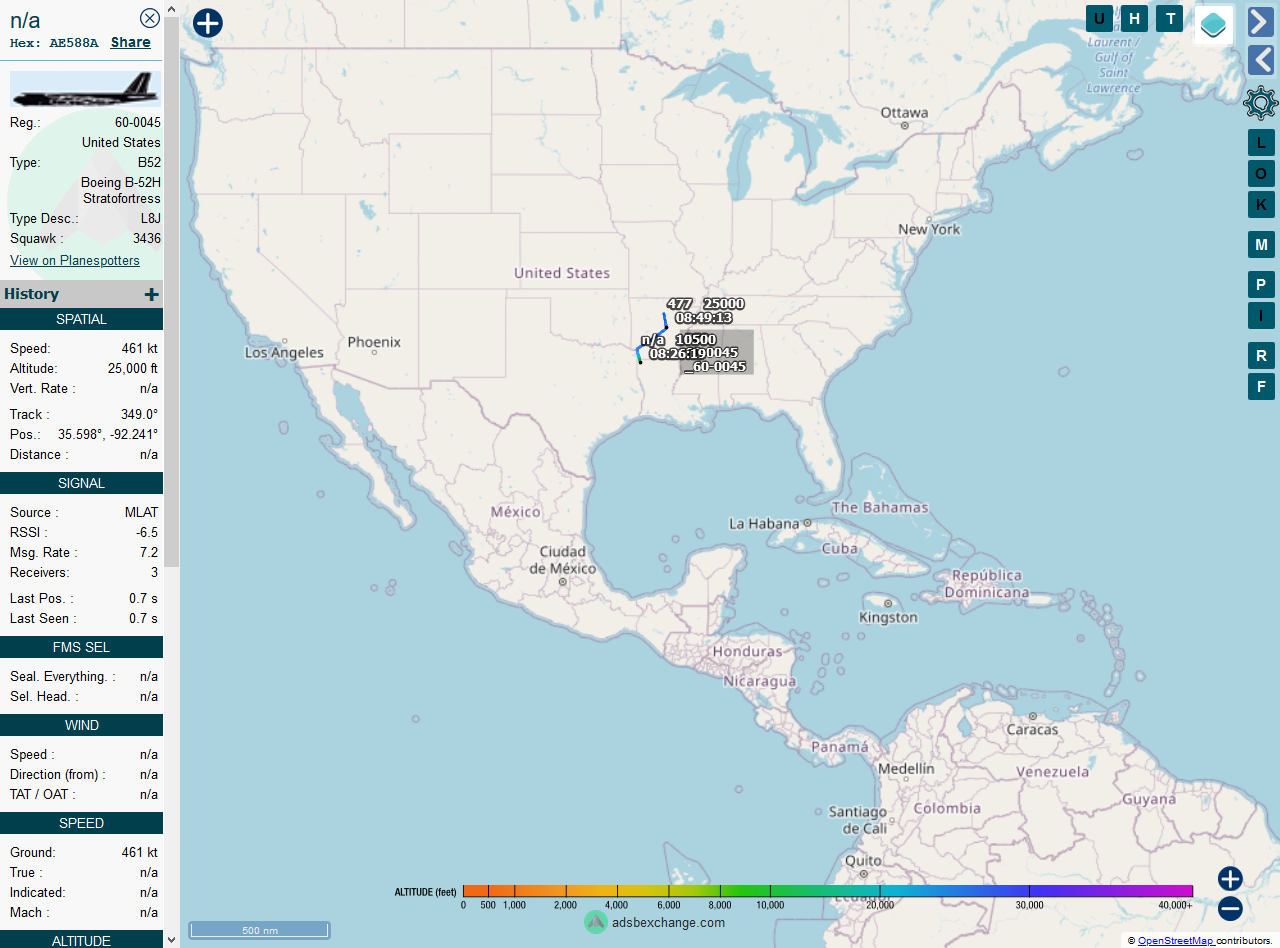Toggle the H button in the map toolbar
This screenshot has height=948, width=1280.
pyautogui.click(x=1134, y=18)
